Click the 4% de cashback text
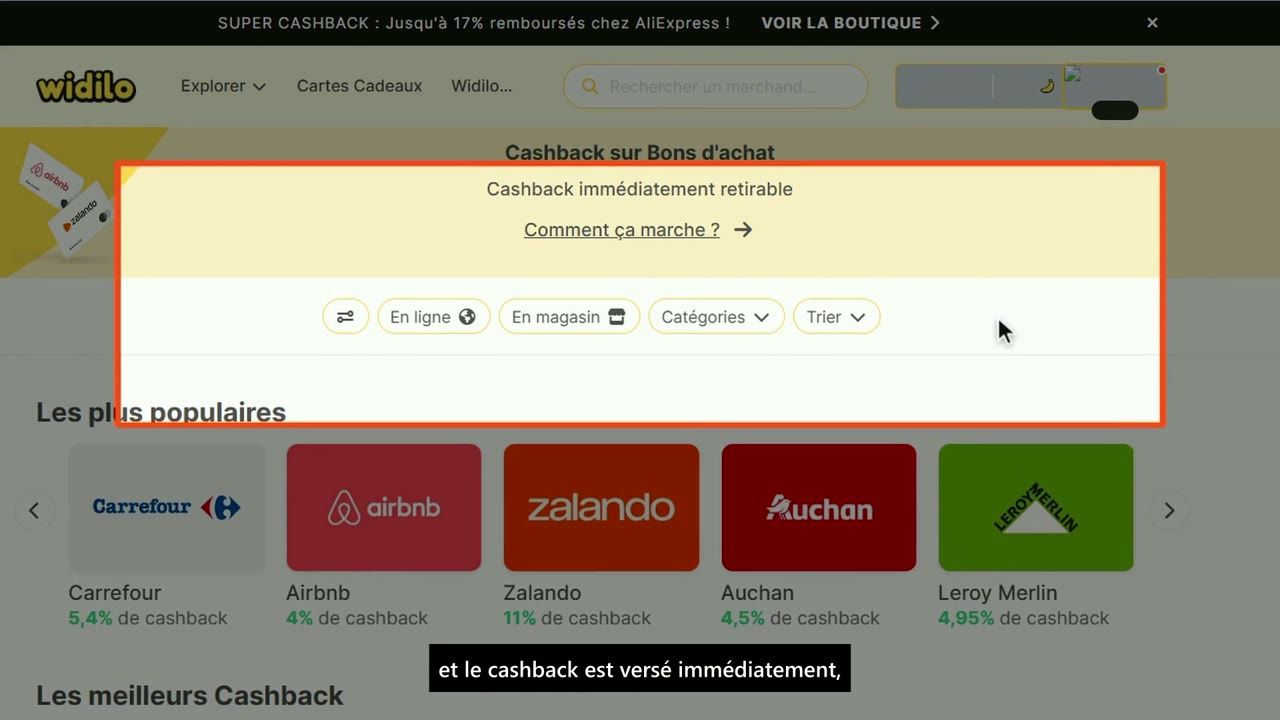This screenshot has height=720, width=1280. point(357,618)
